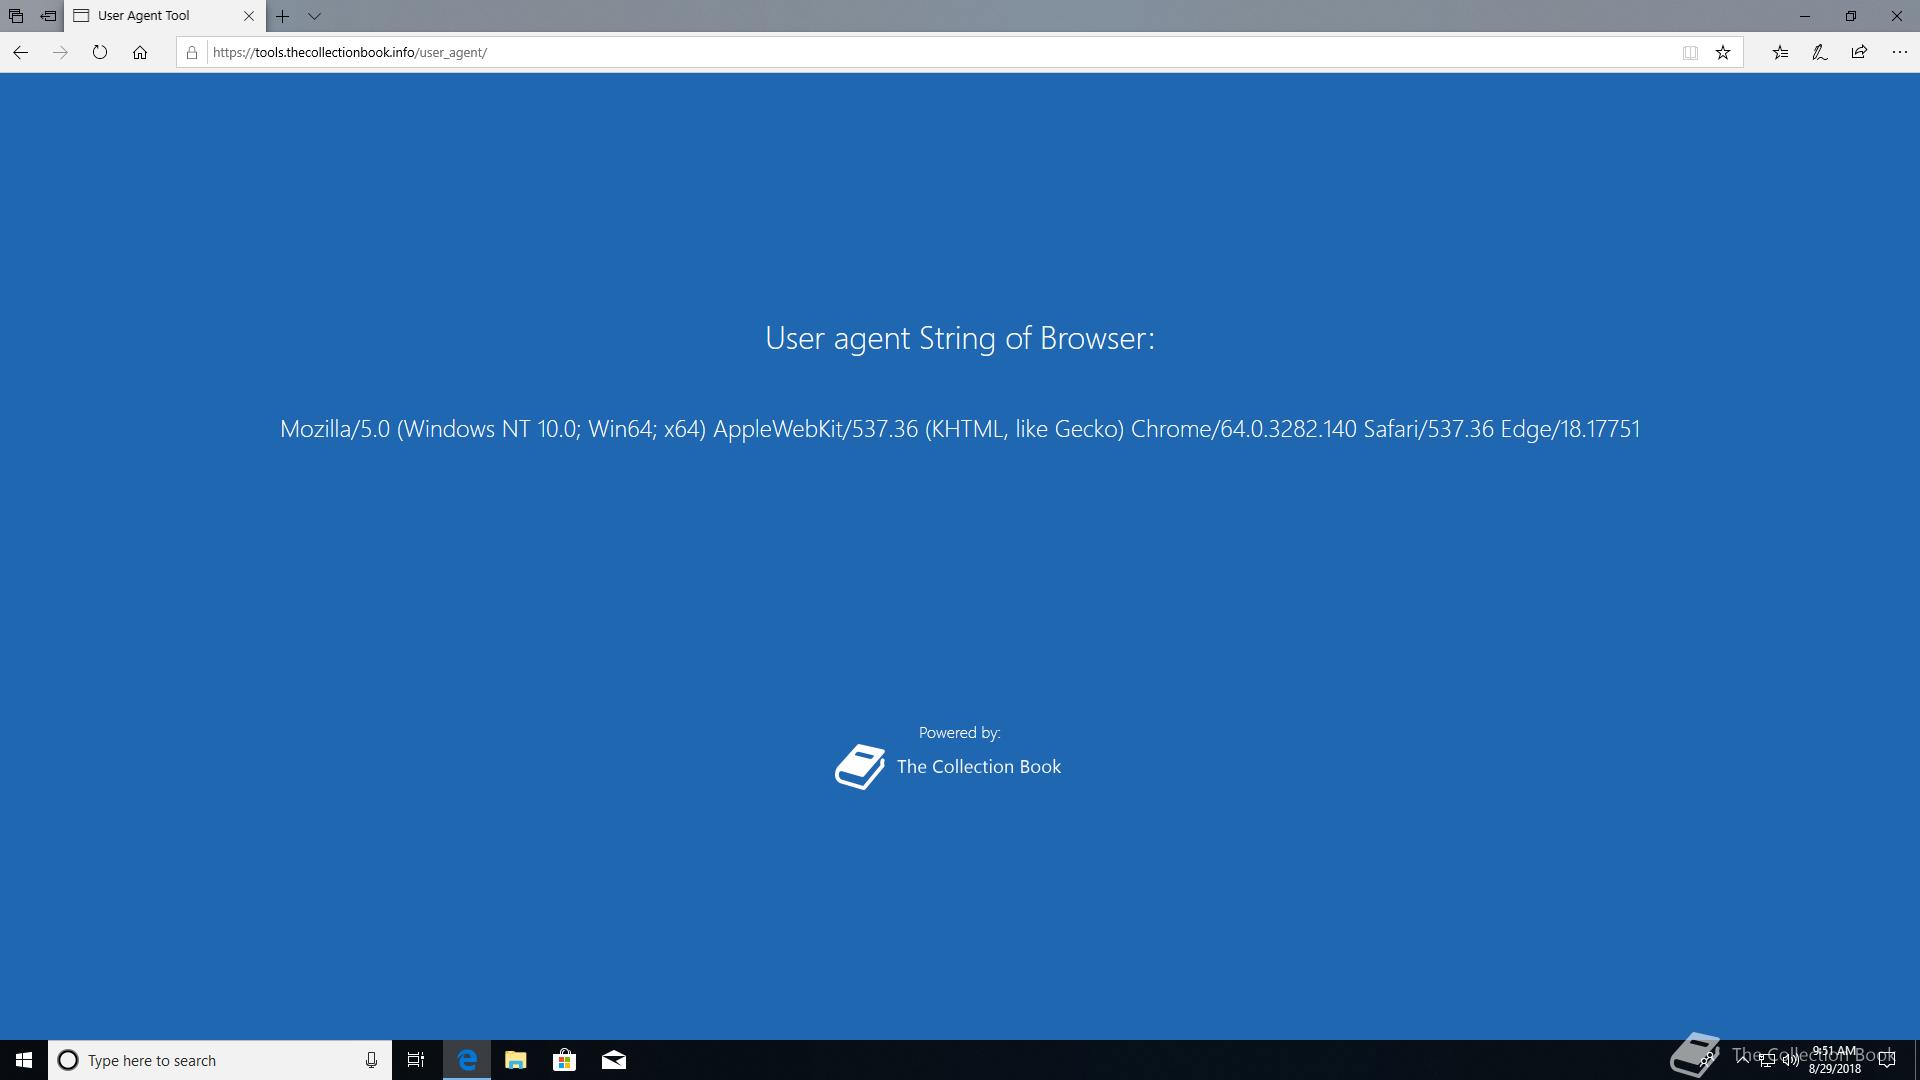Click the Share page icon

pos(1859,52)
